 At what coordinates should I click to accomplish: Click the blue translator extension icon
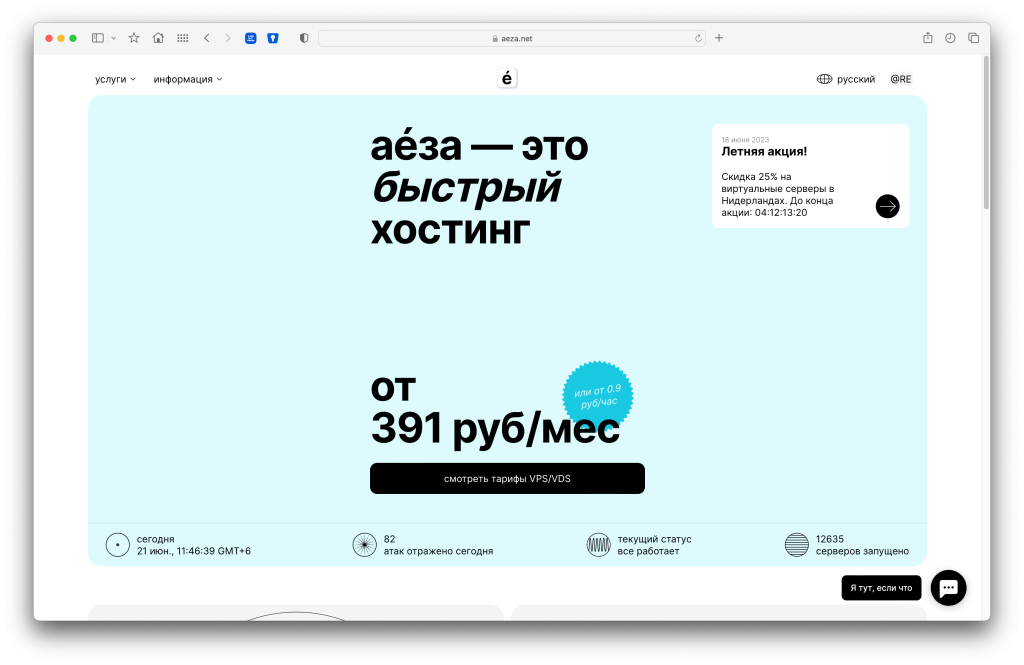[251, 38]
